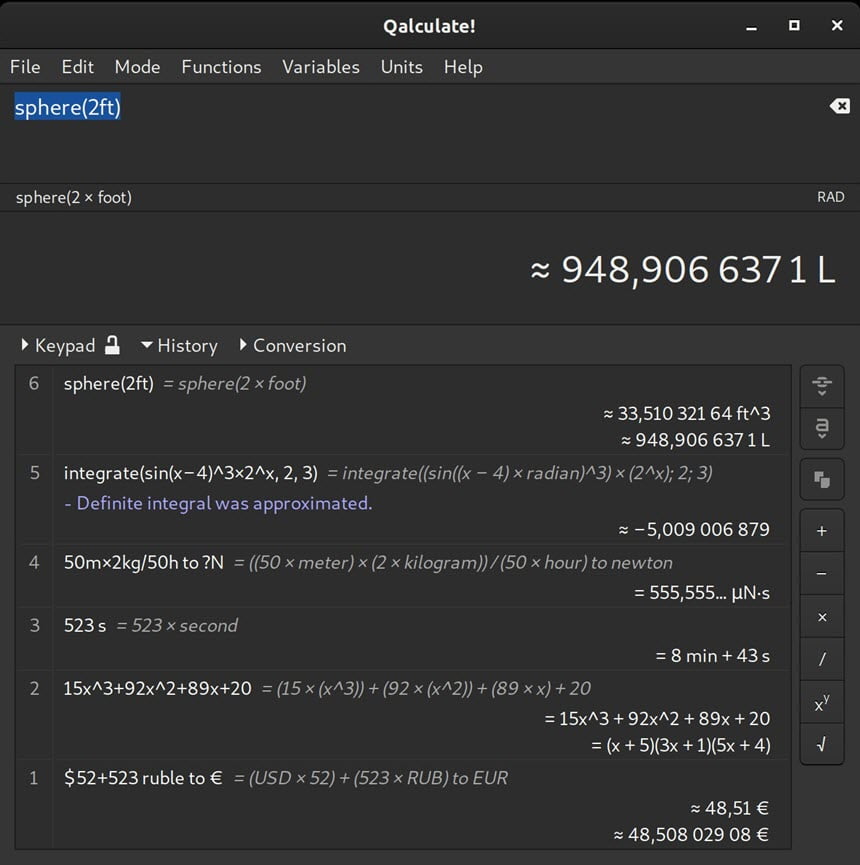Select result ≈ 33,510 321 64 ft^3
The width and height of the screenshot is (860, 865).
point(686,414)
